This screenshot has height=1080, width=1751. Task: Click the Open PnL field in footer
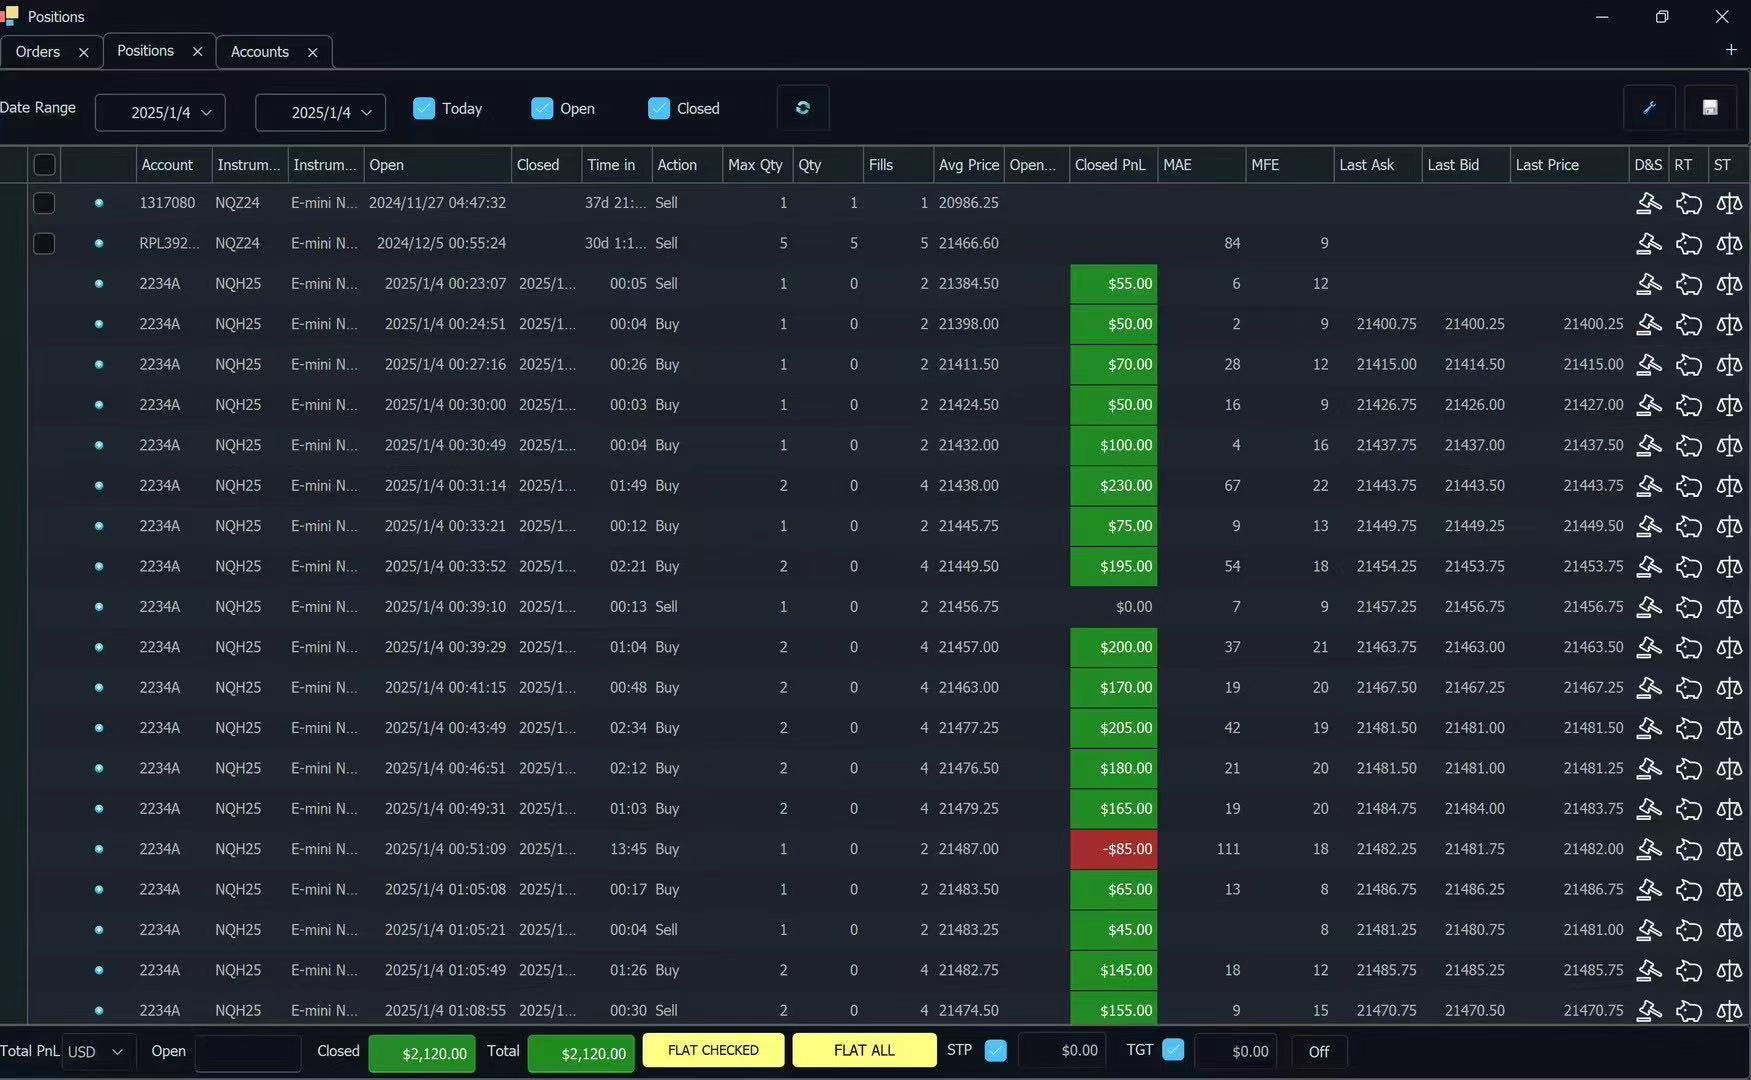tap(248, 1053)
